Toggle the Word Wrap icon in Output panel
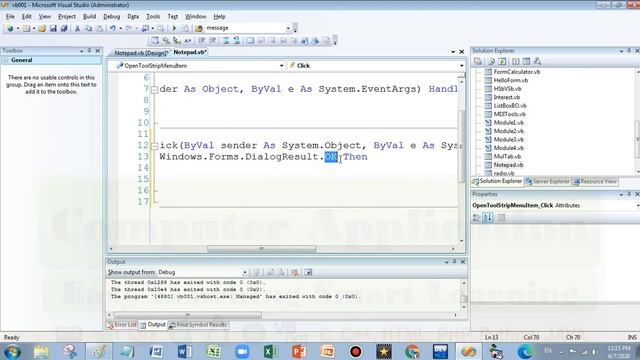The image size is (640, 360). 308,272
